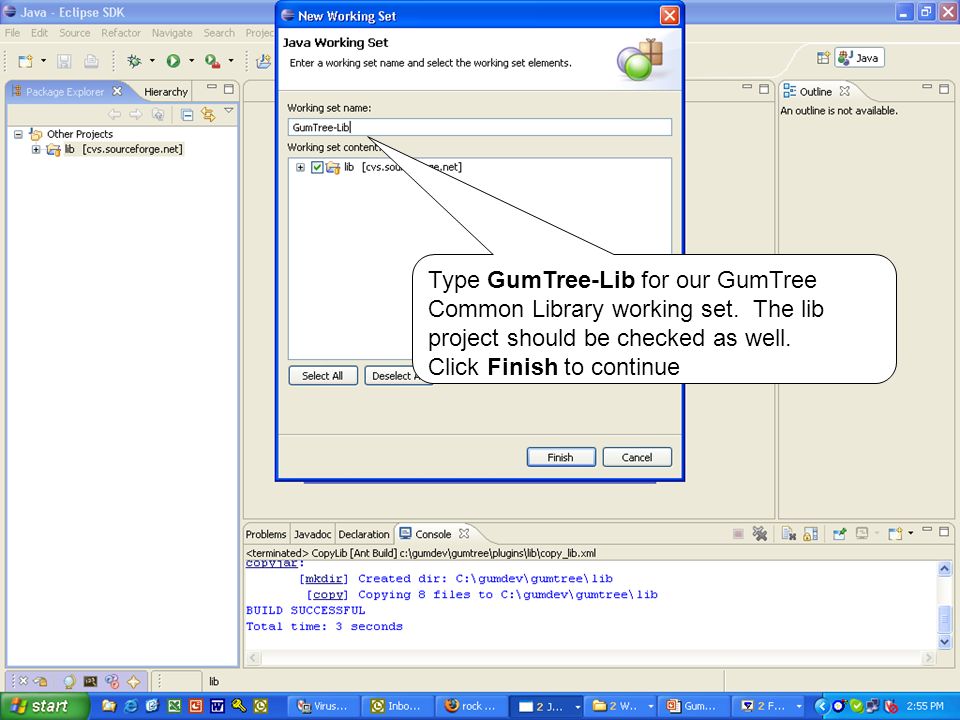
Task: Click the Print toolbar icon
Action: click(91, 61)
